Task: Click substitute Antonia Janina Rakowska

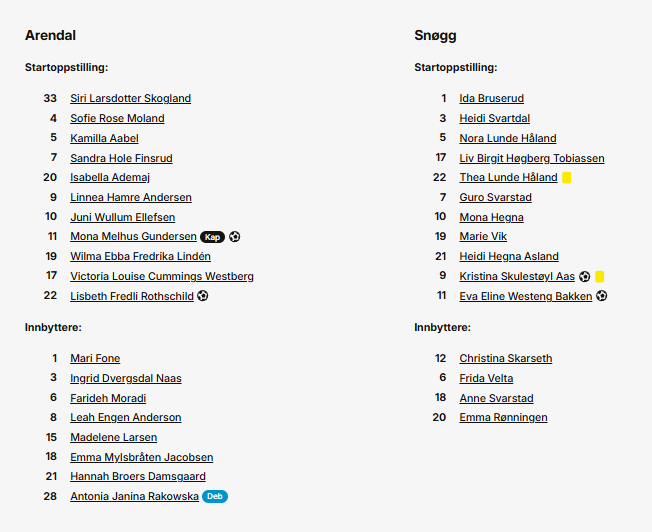Action: pyautogui.click(x=134, y=496)
